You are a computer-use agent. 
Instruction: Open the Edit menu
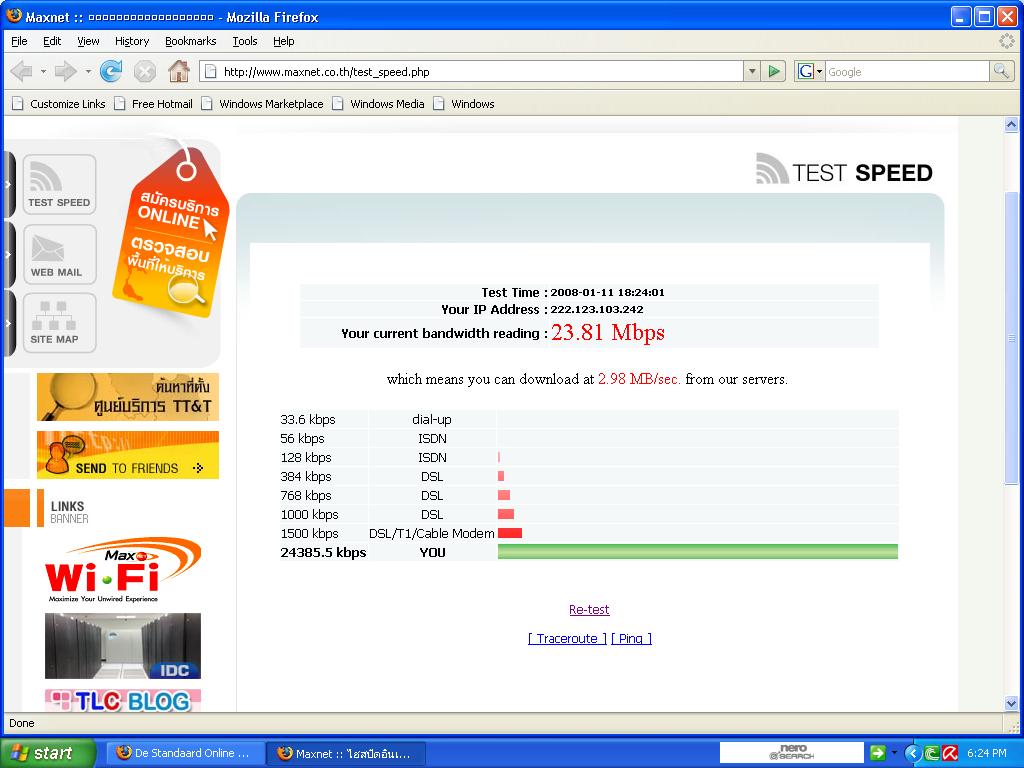(x=52, y=41)
